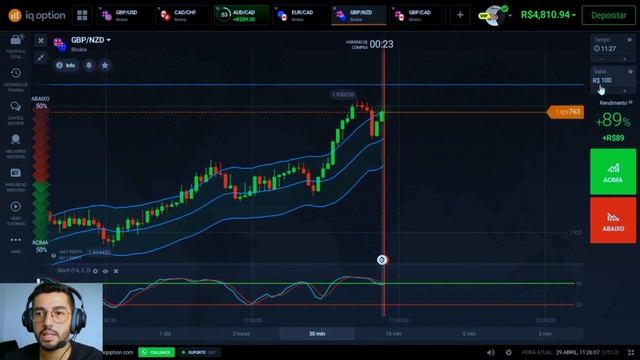Screen dimensions: 640x360
Task: Select the 5 min timeframe
Action: click(x=469, y=334)
